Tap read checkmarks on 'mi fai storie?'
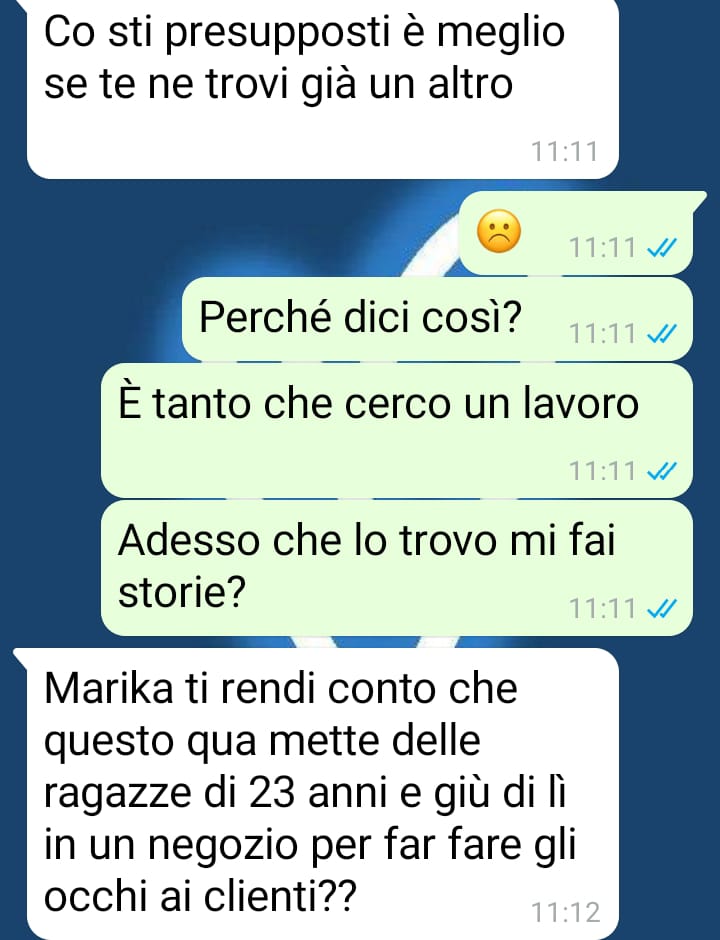The image size is (720, 940). coord(662,608)
